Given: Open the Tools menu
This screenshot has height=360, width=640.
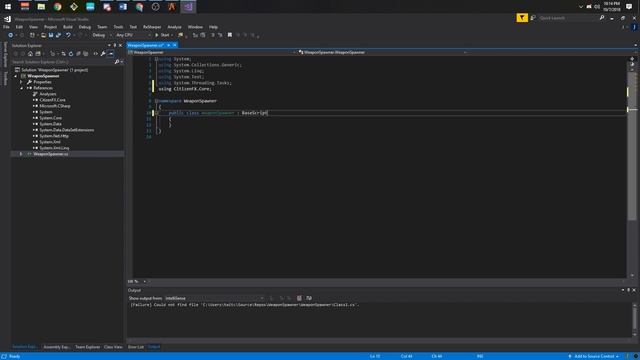Looking at the screenshot, I should pos(118,27).
